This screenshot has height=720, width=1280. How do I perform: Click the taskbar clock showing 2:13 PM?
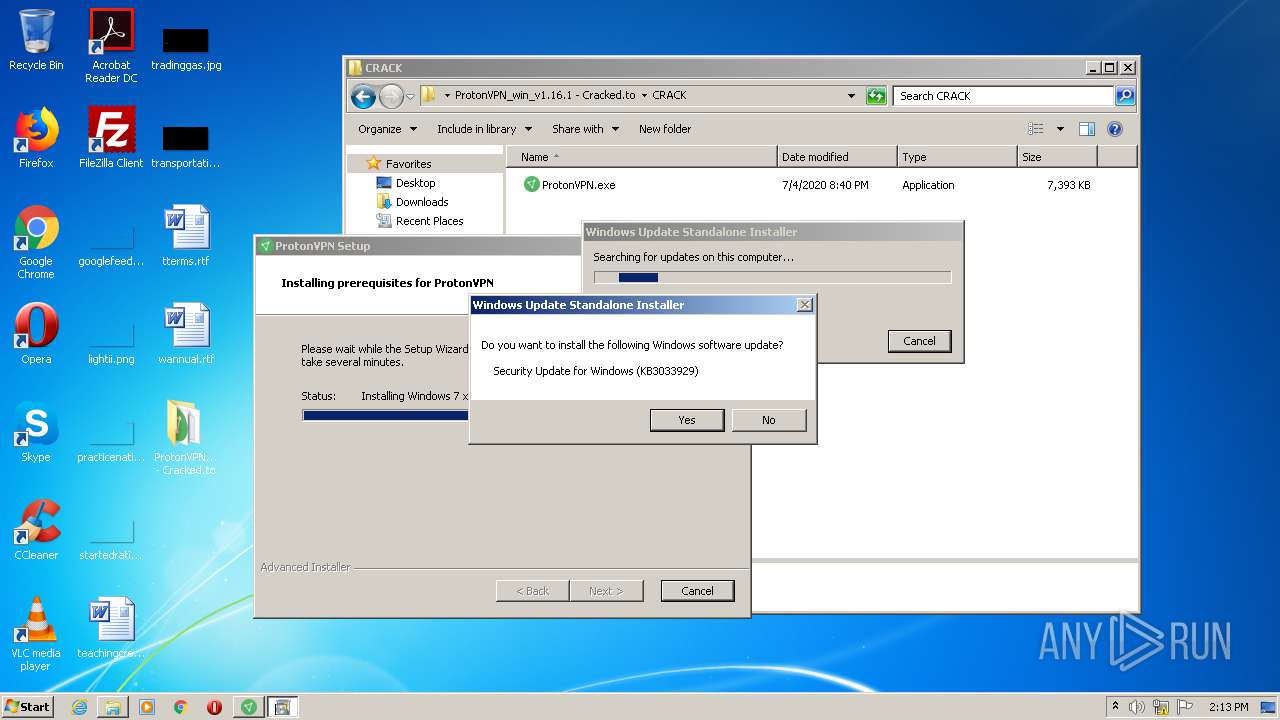pyautogui.click(x=1228, y=707)
